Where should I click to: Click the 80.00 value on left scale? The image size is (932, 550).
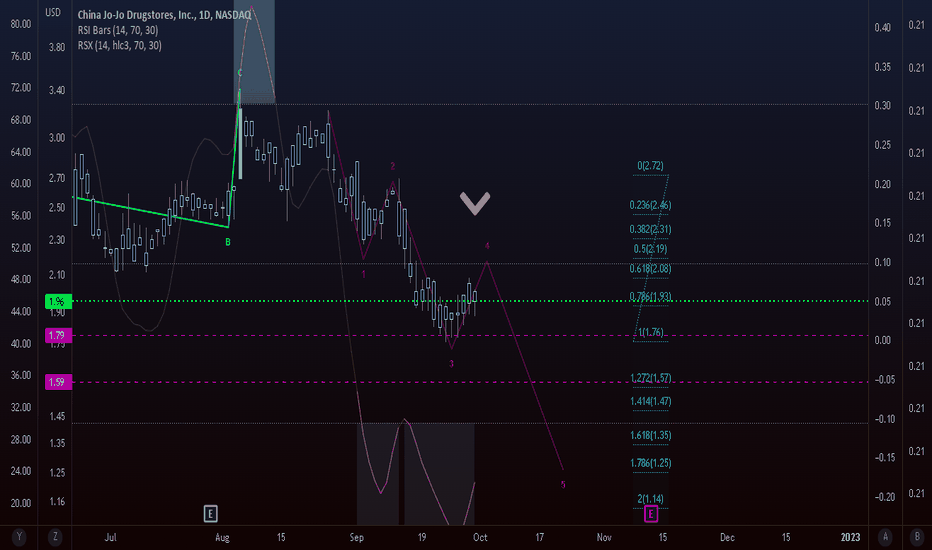point(21,24)
